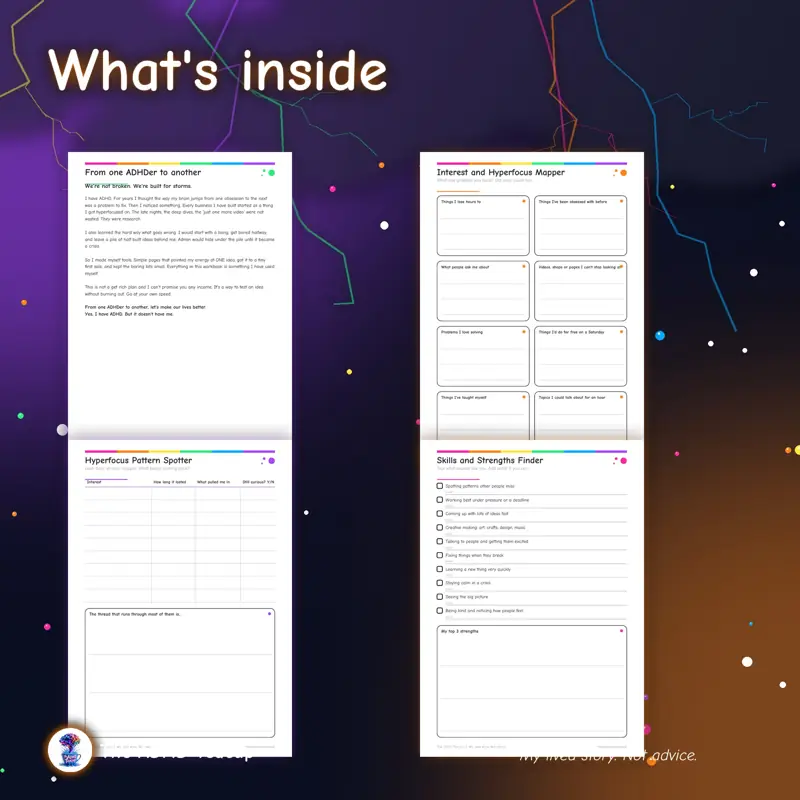Click the 'What pulled me in' column header

(x=213, y=482)
